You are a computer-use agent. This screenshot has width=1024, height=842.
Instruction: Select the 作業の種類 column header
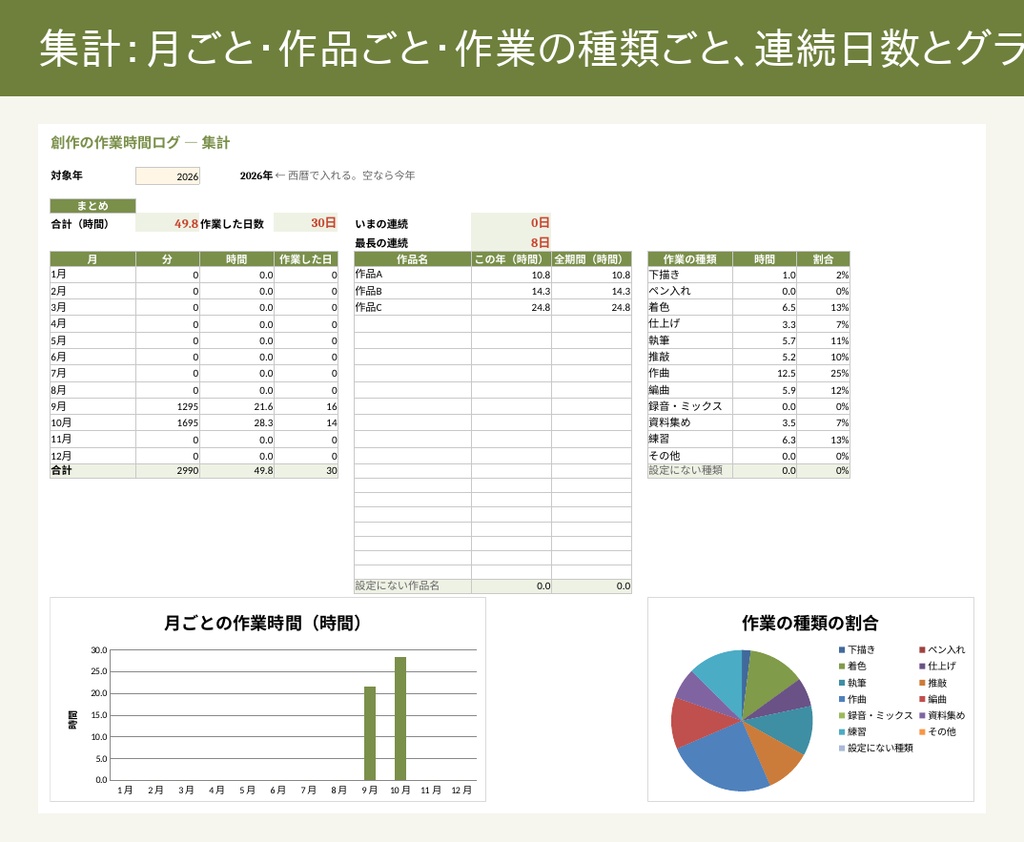tap(690, 259)
